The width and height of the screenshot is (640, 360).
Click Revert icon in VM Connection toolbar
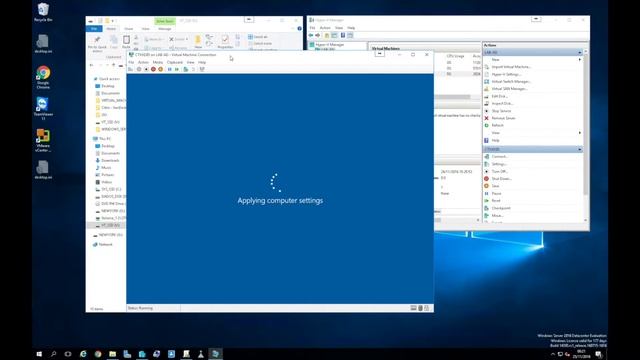(193, 69)
